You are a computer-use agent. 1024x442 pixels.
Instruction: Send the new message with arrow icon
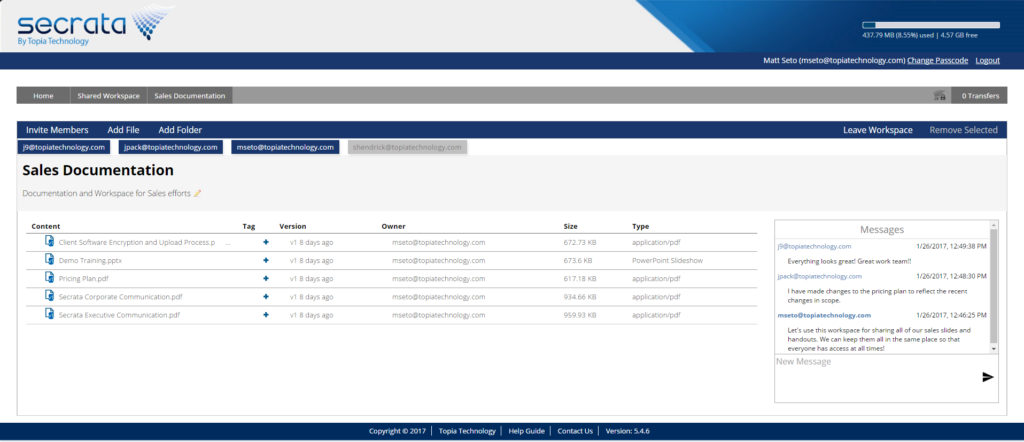pos(987,377)
